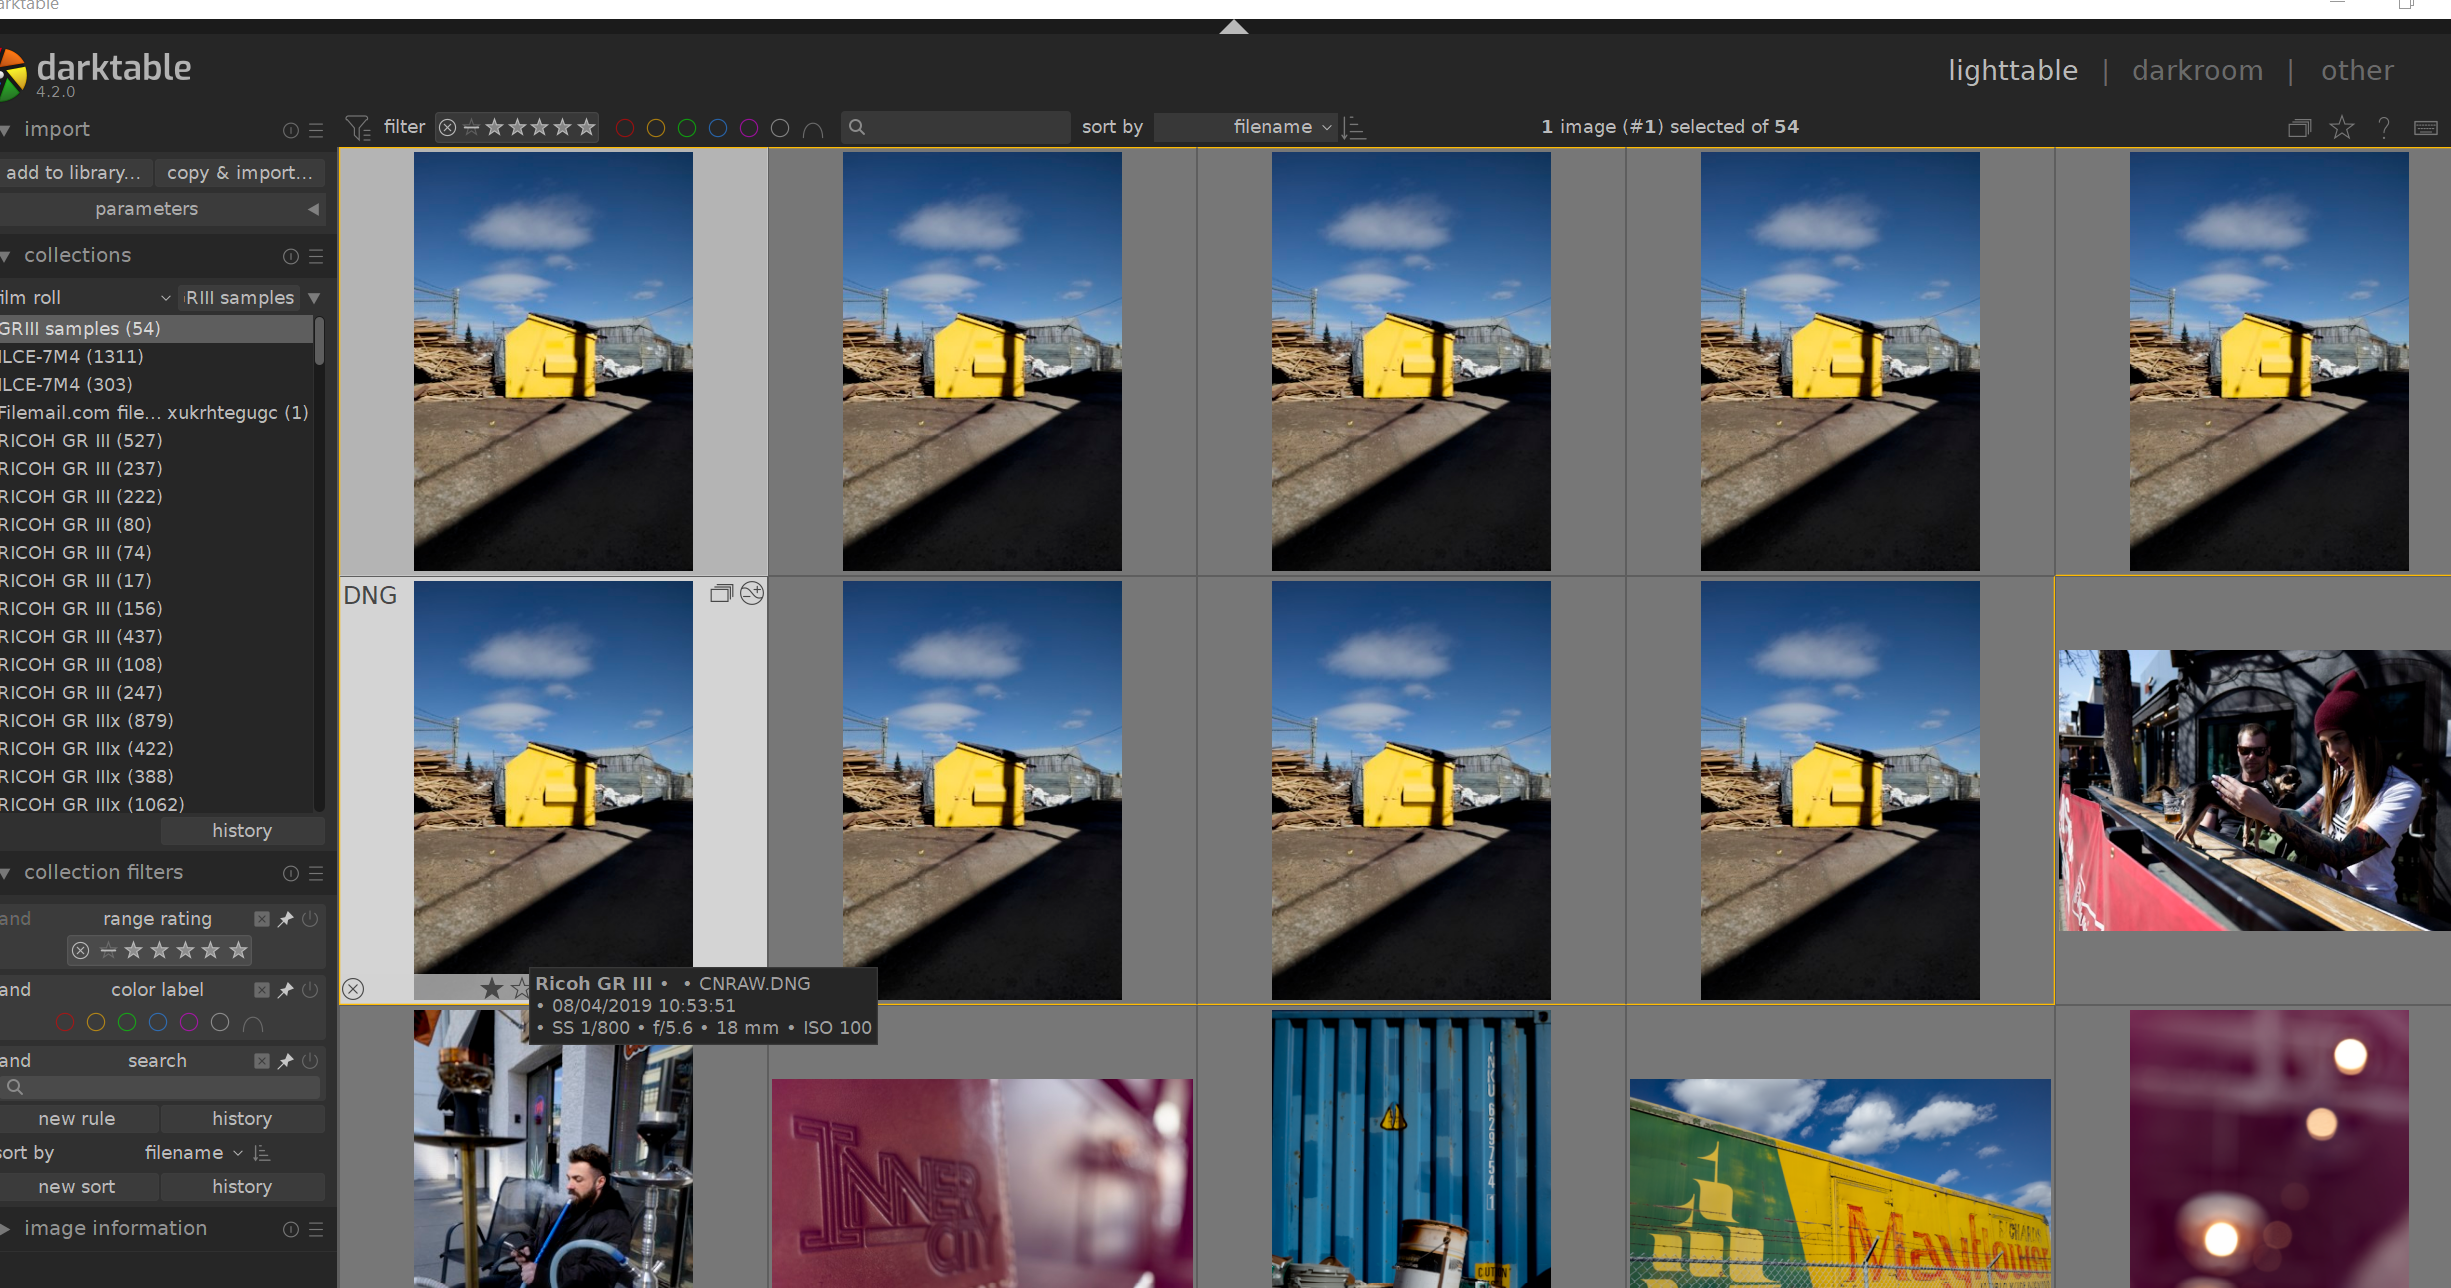Click the new rule button
The height and width of the screenshot is (1288, 2451).
(77, 1118)
